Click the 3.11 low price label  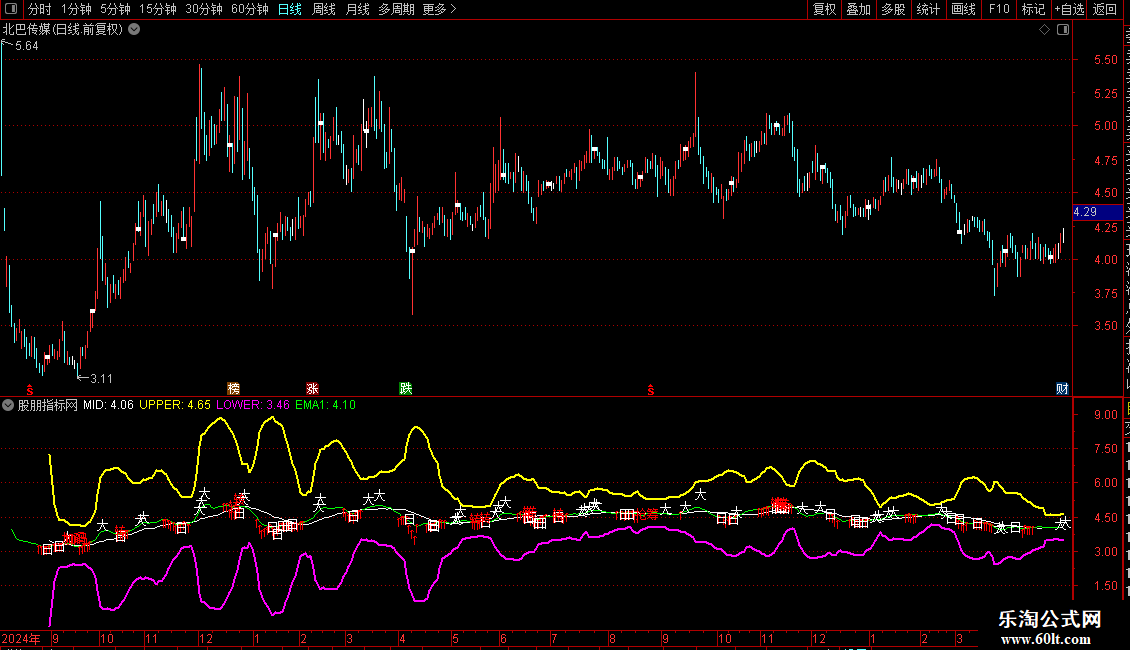tap(101, 378)
